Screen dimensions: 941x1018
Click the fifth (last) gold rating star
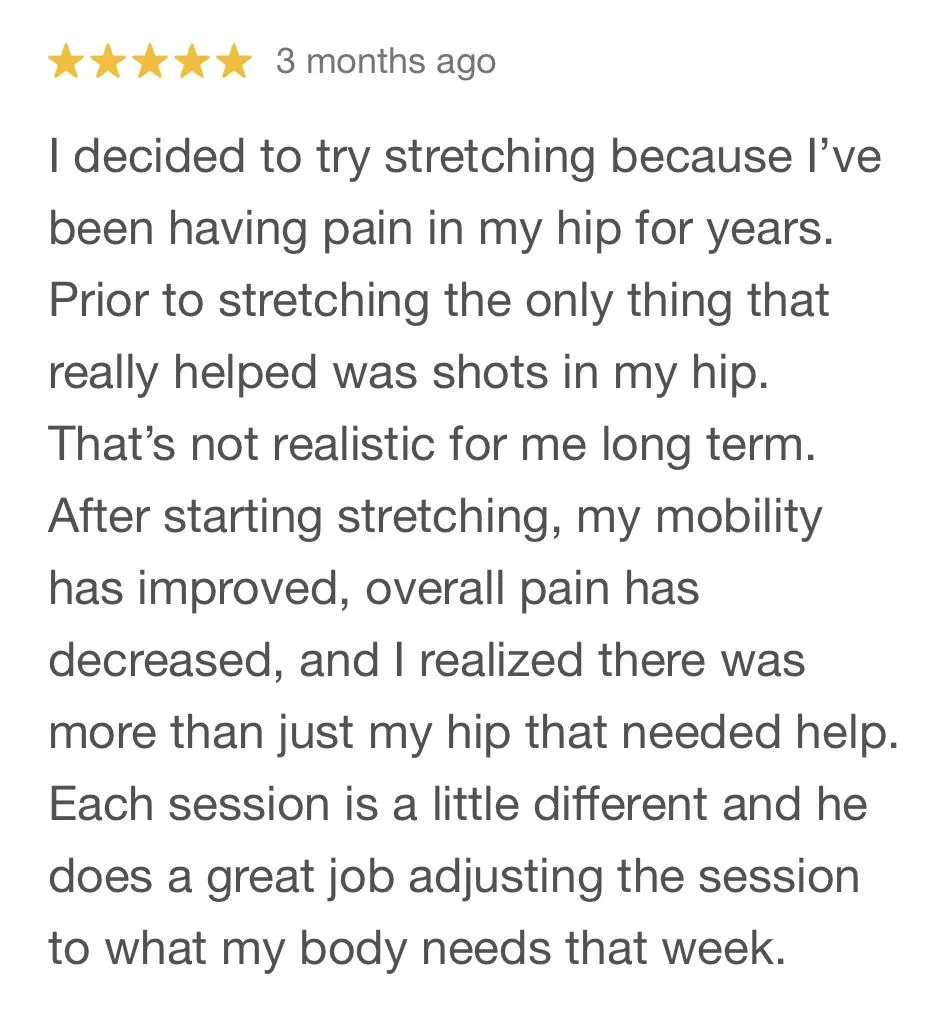tap(234, 62)
